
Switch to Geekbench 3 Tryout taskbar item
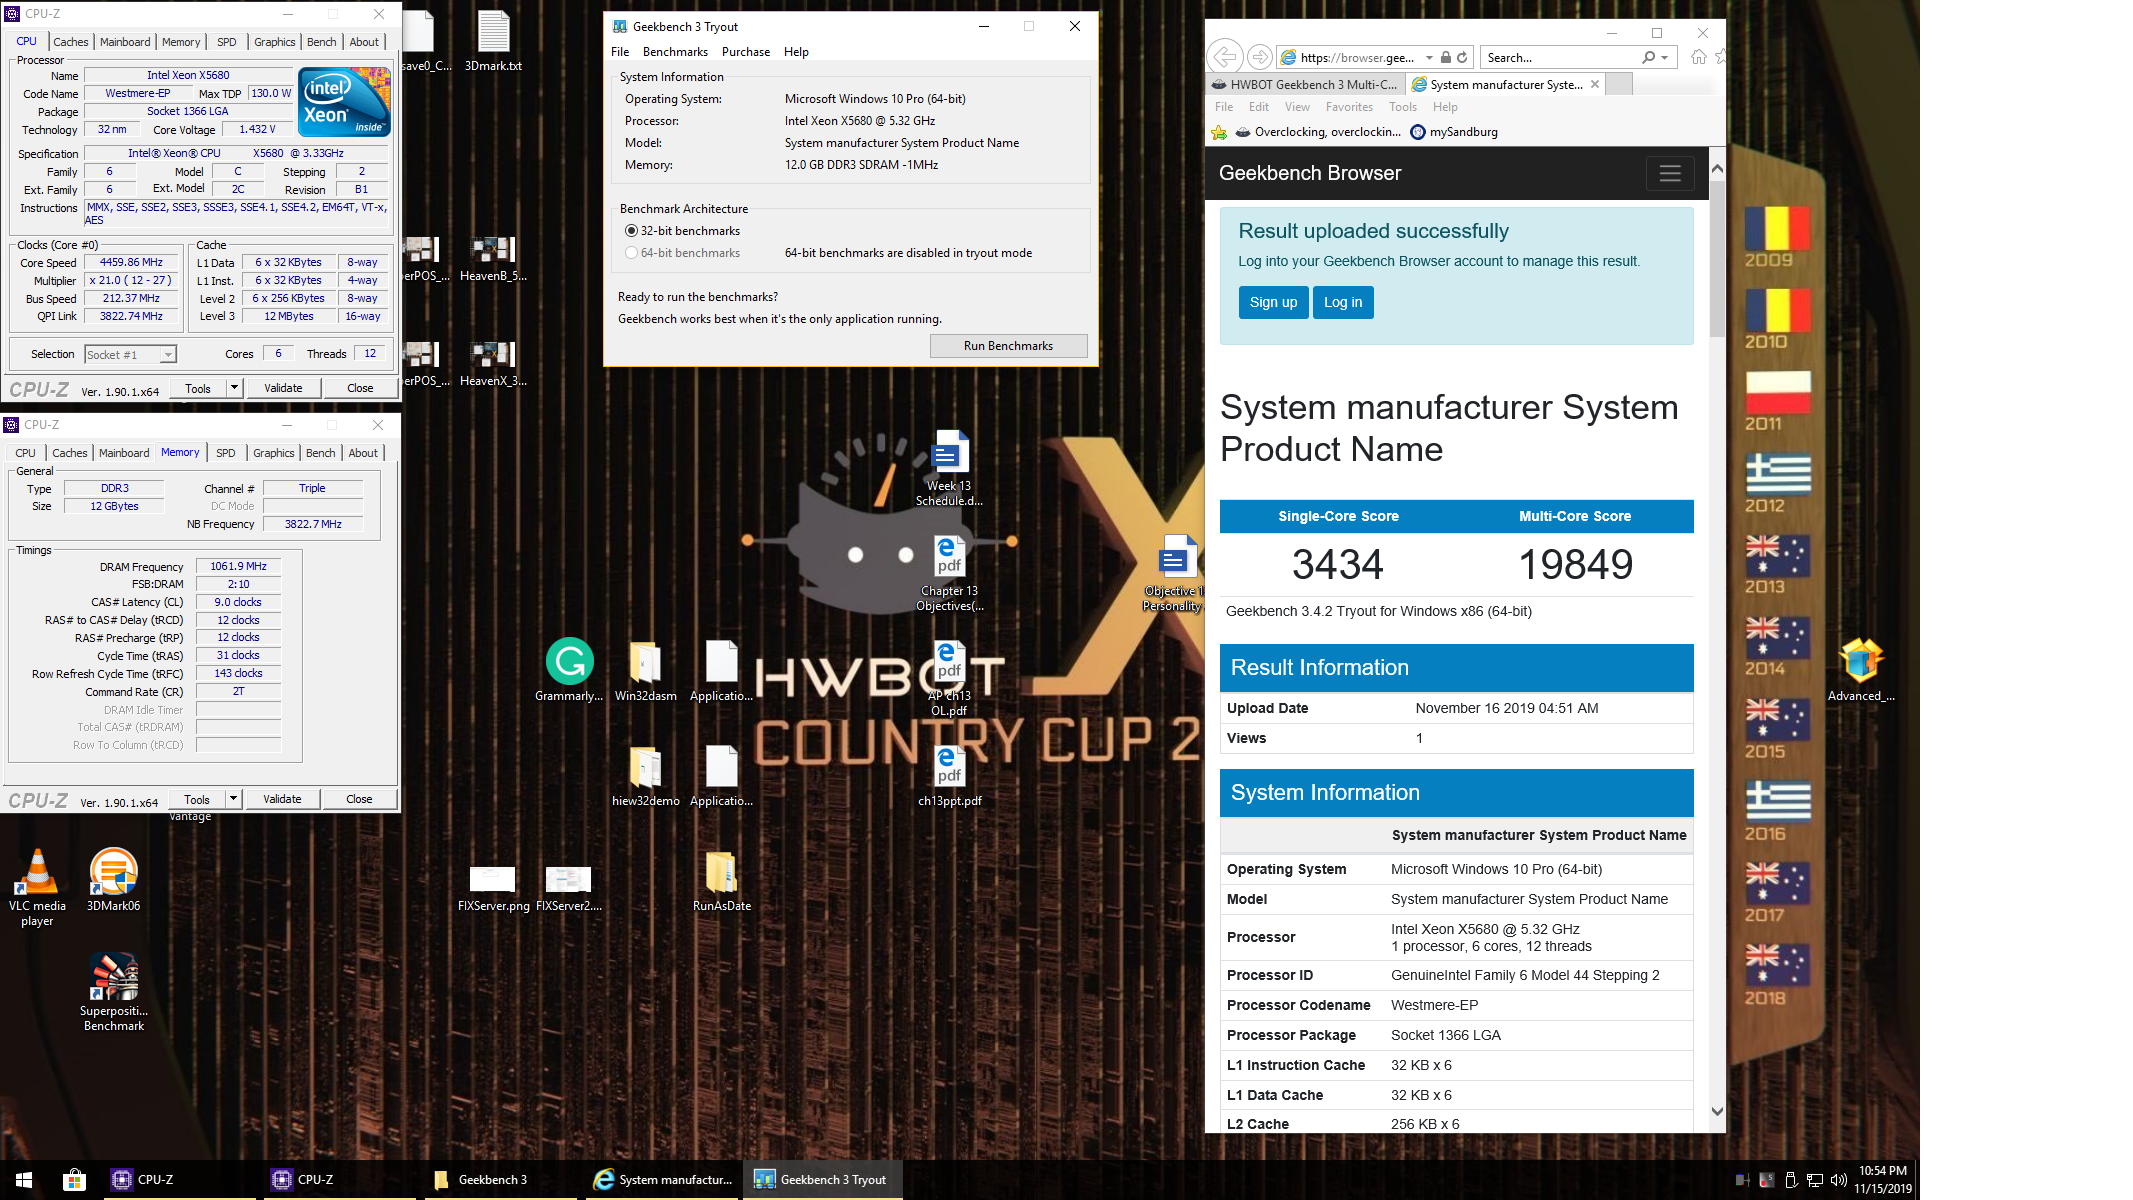[822, 1180]
